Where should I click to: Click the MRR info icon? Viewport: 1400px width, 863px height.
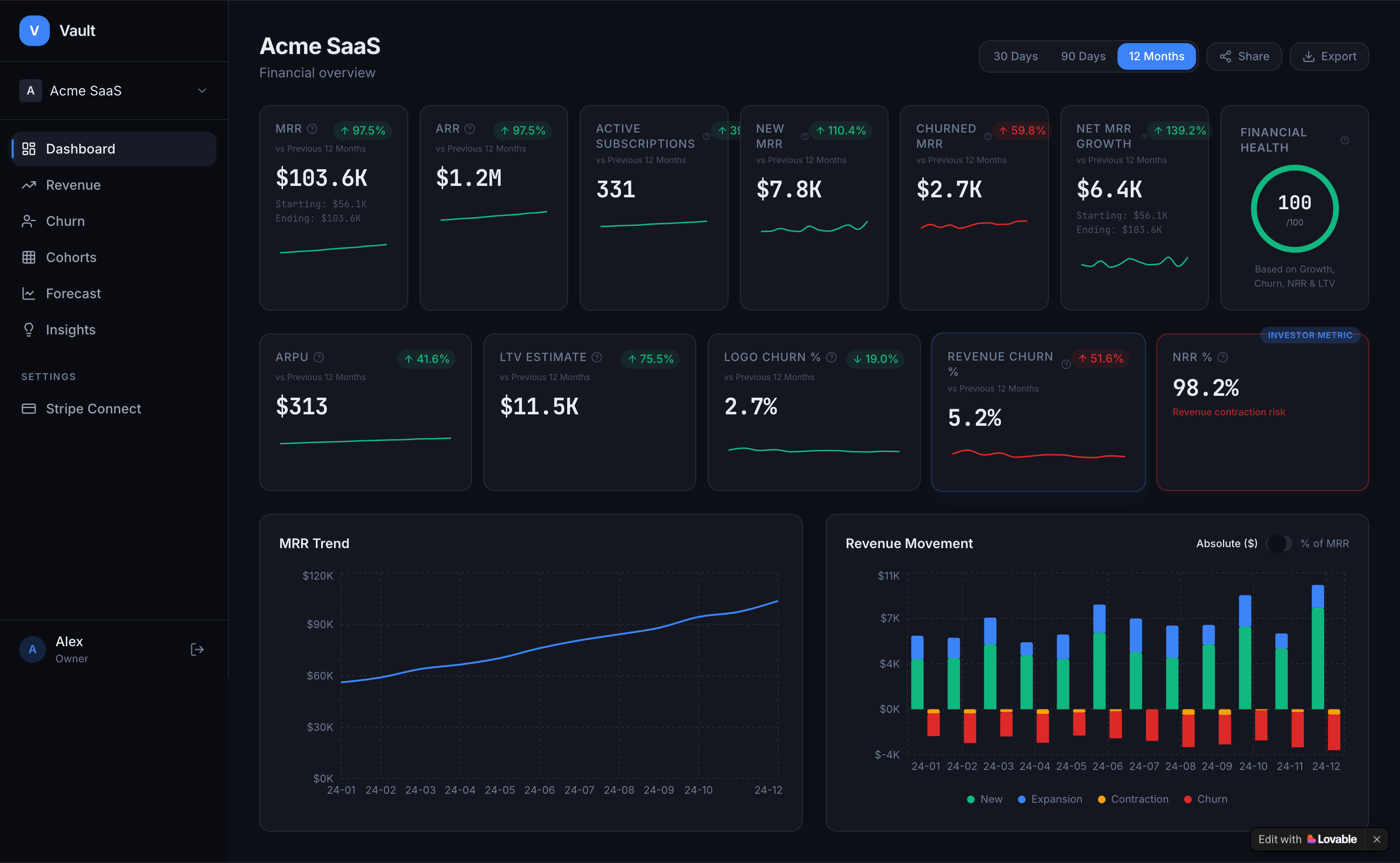[312, 129]
